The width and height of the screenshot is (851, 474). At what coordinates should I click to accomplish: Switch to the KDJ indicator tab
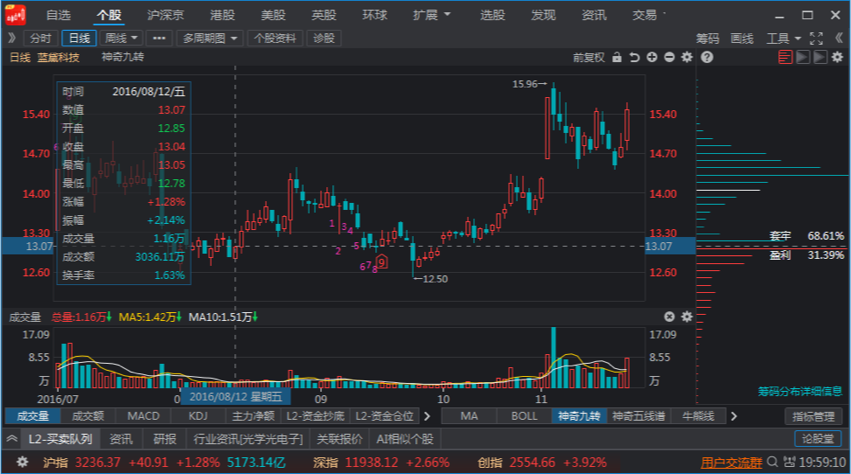pyautogui.click(x=198, y=416)
